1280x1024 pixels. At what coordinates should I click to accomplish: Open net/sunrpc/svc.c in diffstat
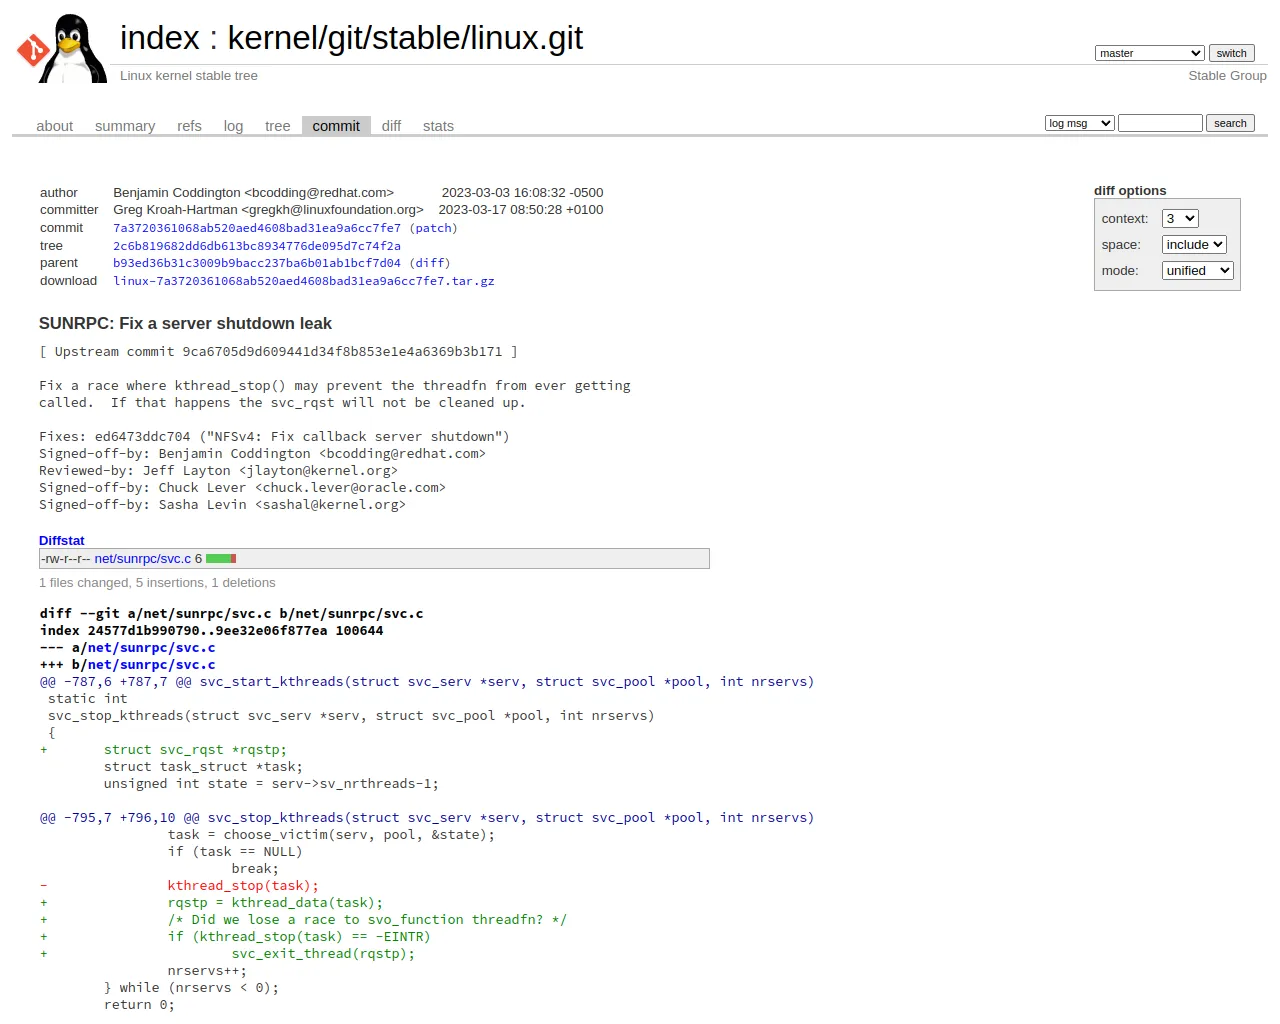coord(143,559)
